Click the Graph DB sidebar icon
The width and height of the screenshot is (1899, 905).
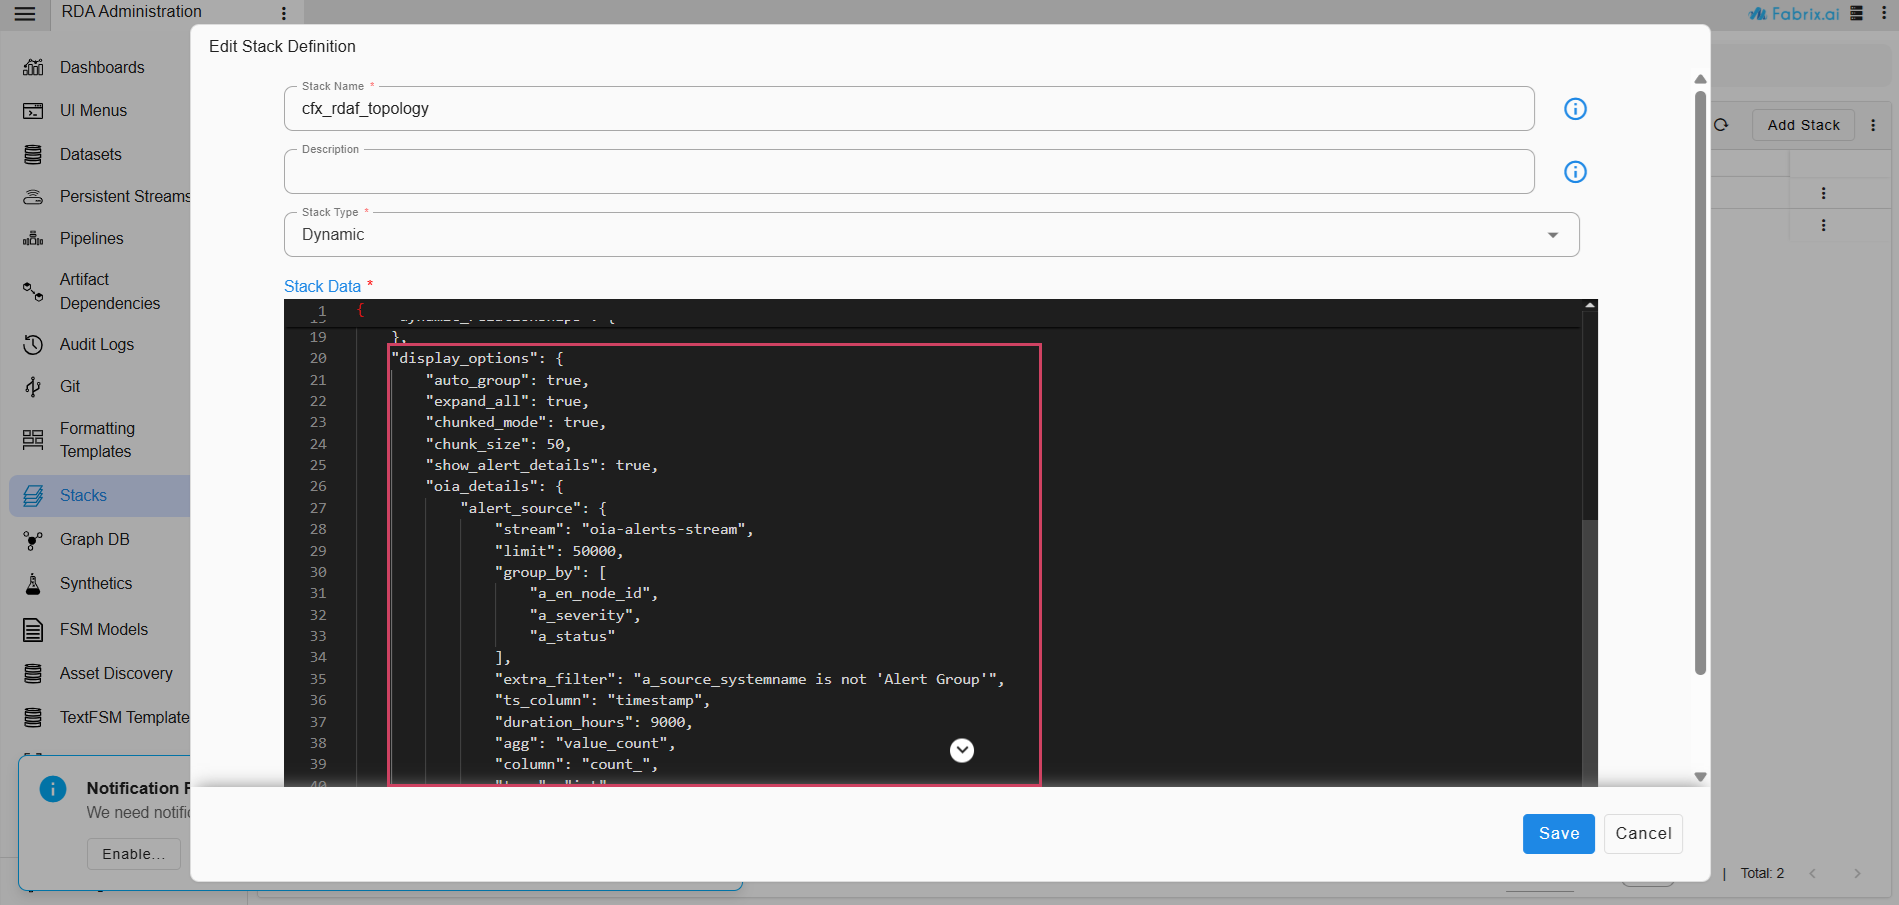[33, 540]
